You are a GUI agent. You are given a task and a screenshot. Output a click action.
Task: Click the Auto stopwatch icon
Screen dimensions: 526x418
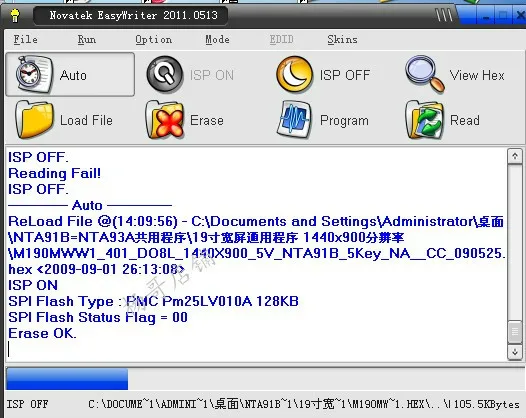[x=34, y=74]
